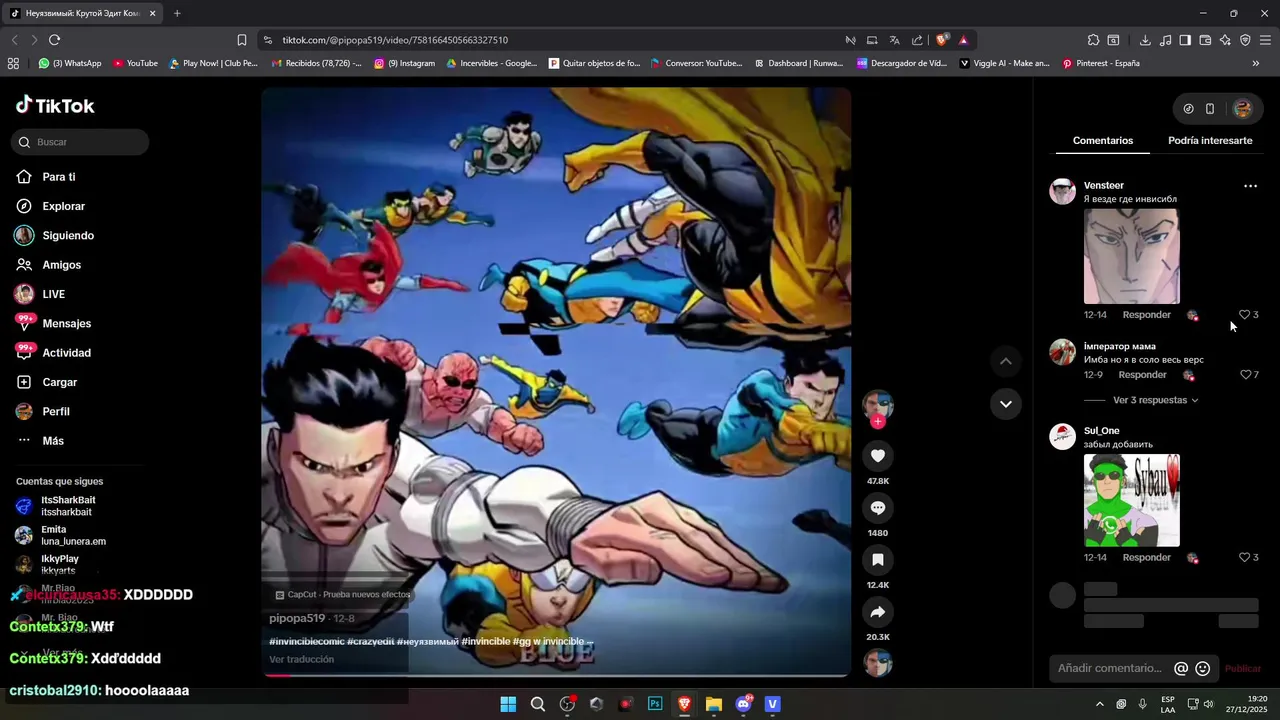1280x720 pixels.
Task: Follow creator via the plus badge on avatar
Action: pos(877,422)
